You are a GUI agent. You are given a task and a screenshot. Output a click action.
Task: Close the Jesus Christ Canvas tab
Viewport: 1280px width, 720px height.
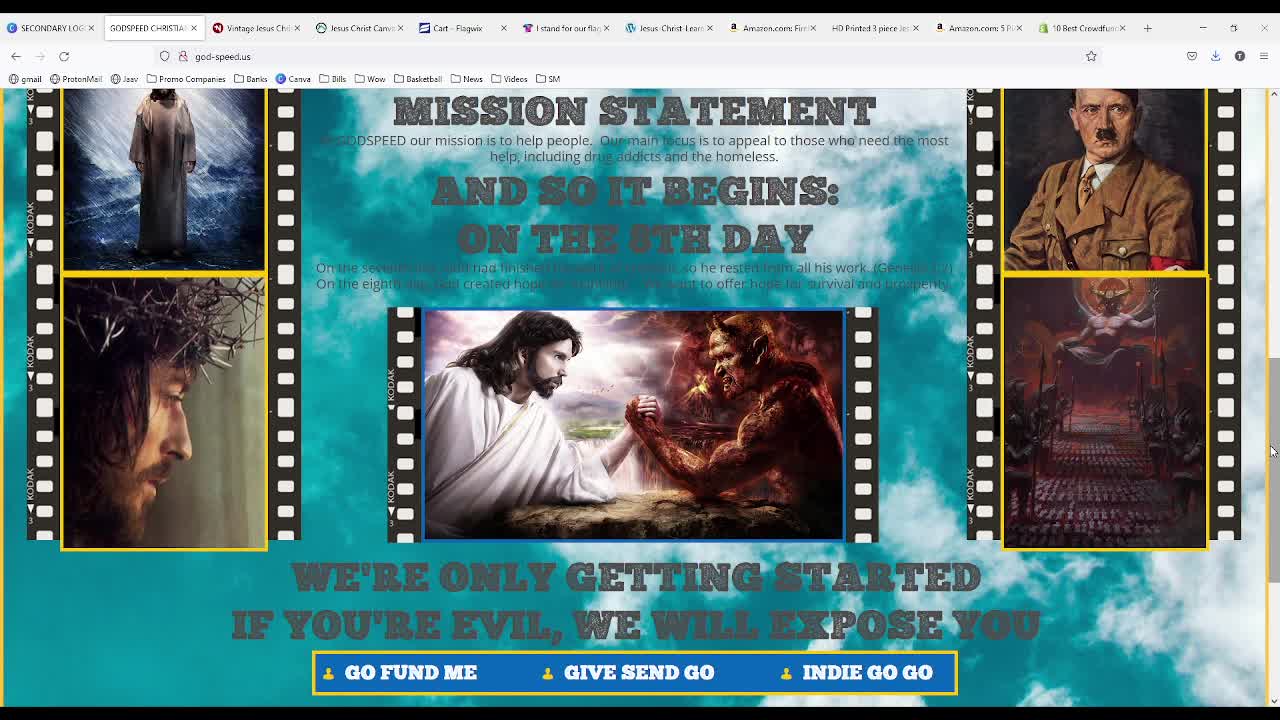point(400,28)
